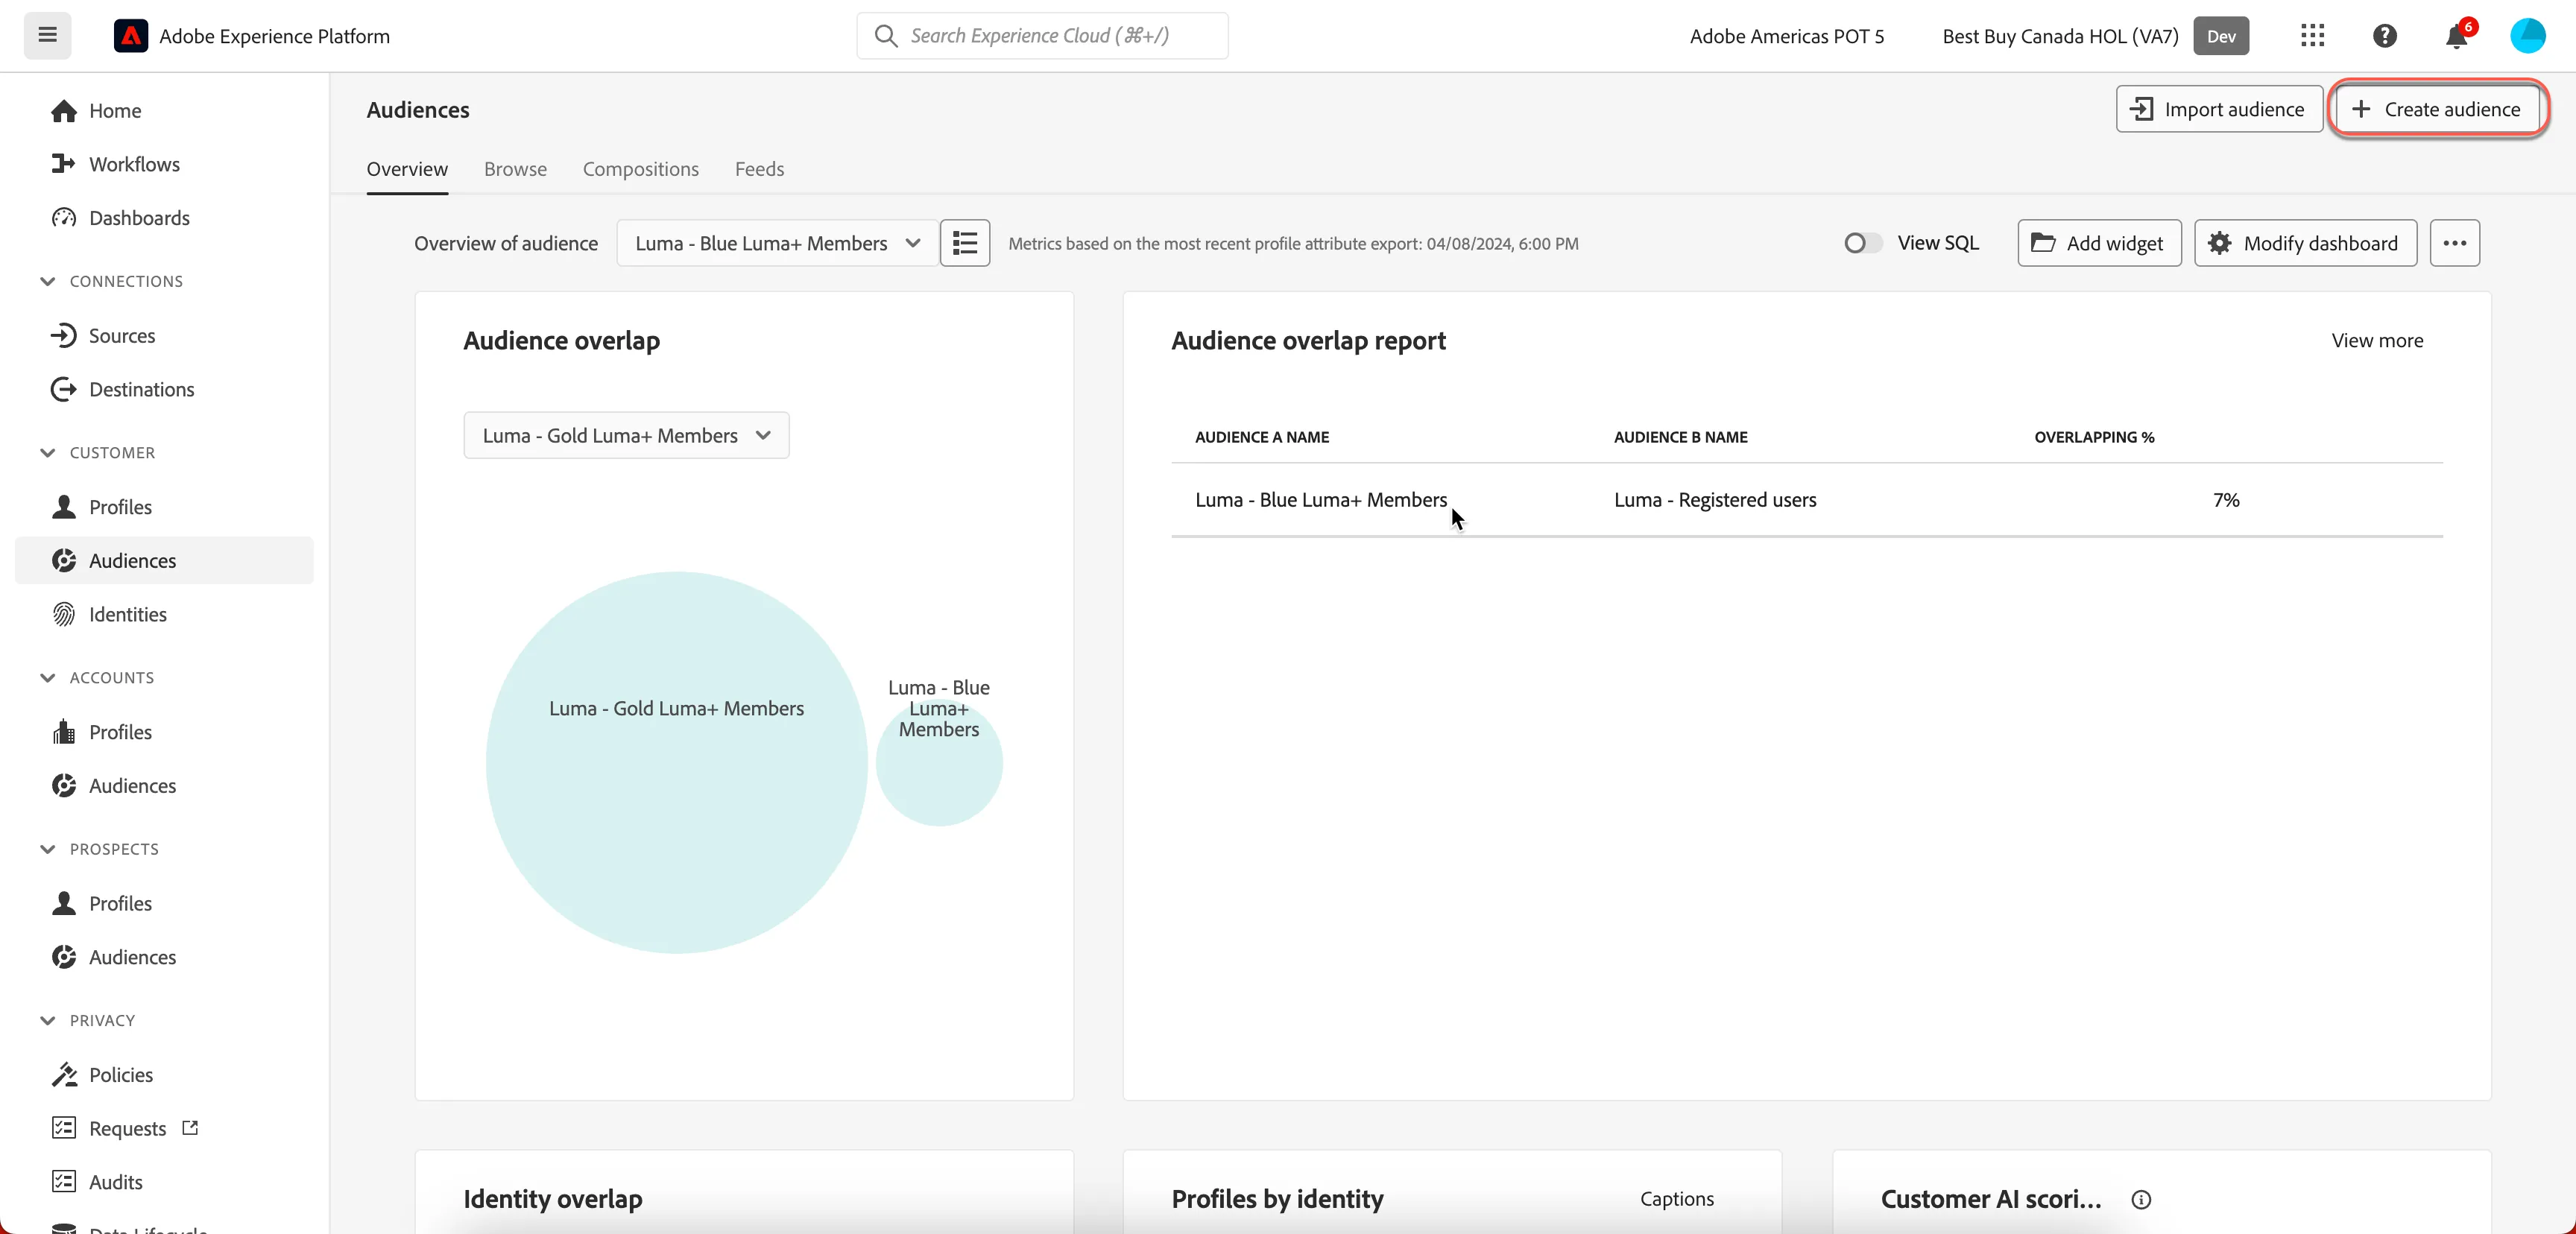Viewport: 2576px width, 1234px height.
Task: Open the app switcher grid
Action: tap(2312, 36)
